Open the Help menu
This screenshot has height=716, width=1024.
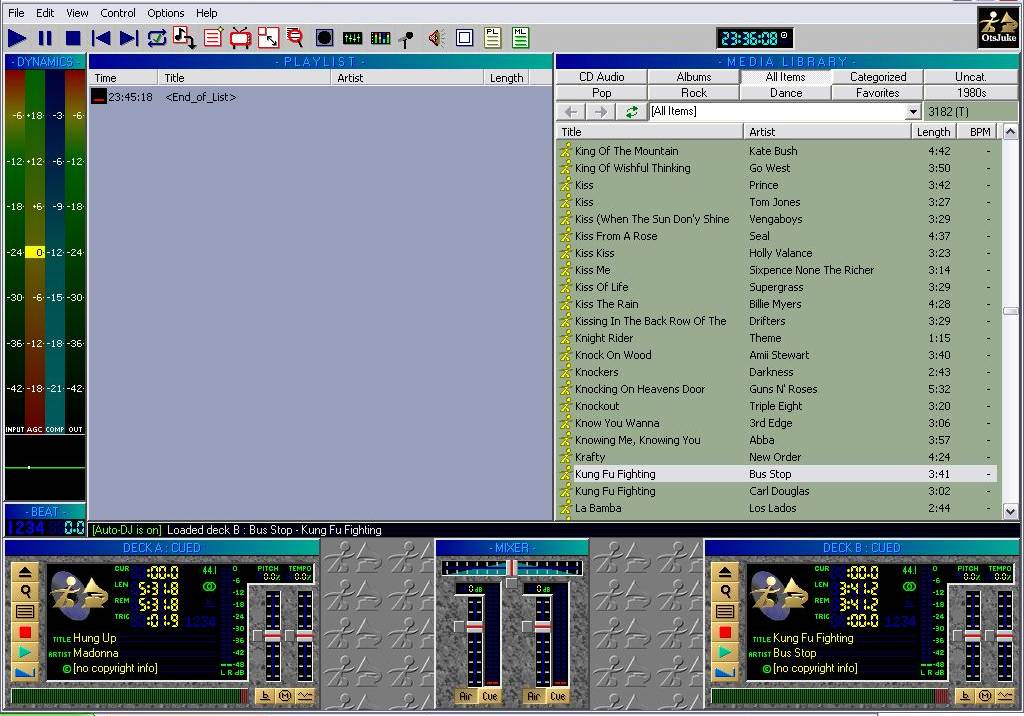(x=206, y=13)
